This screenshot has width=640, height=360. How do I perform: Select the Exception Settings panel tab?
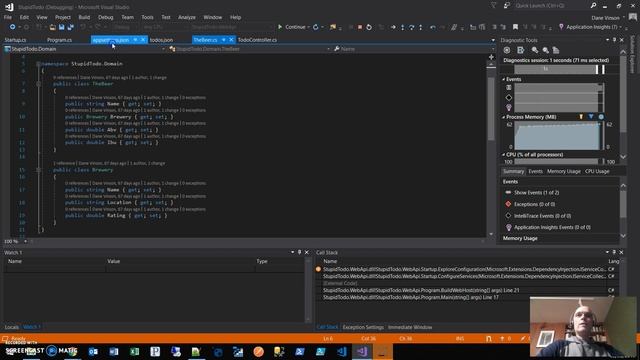pos(363,327)
